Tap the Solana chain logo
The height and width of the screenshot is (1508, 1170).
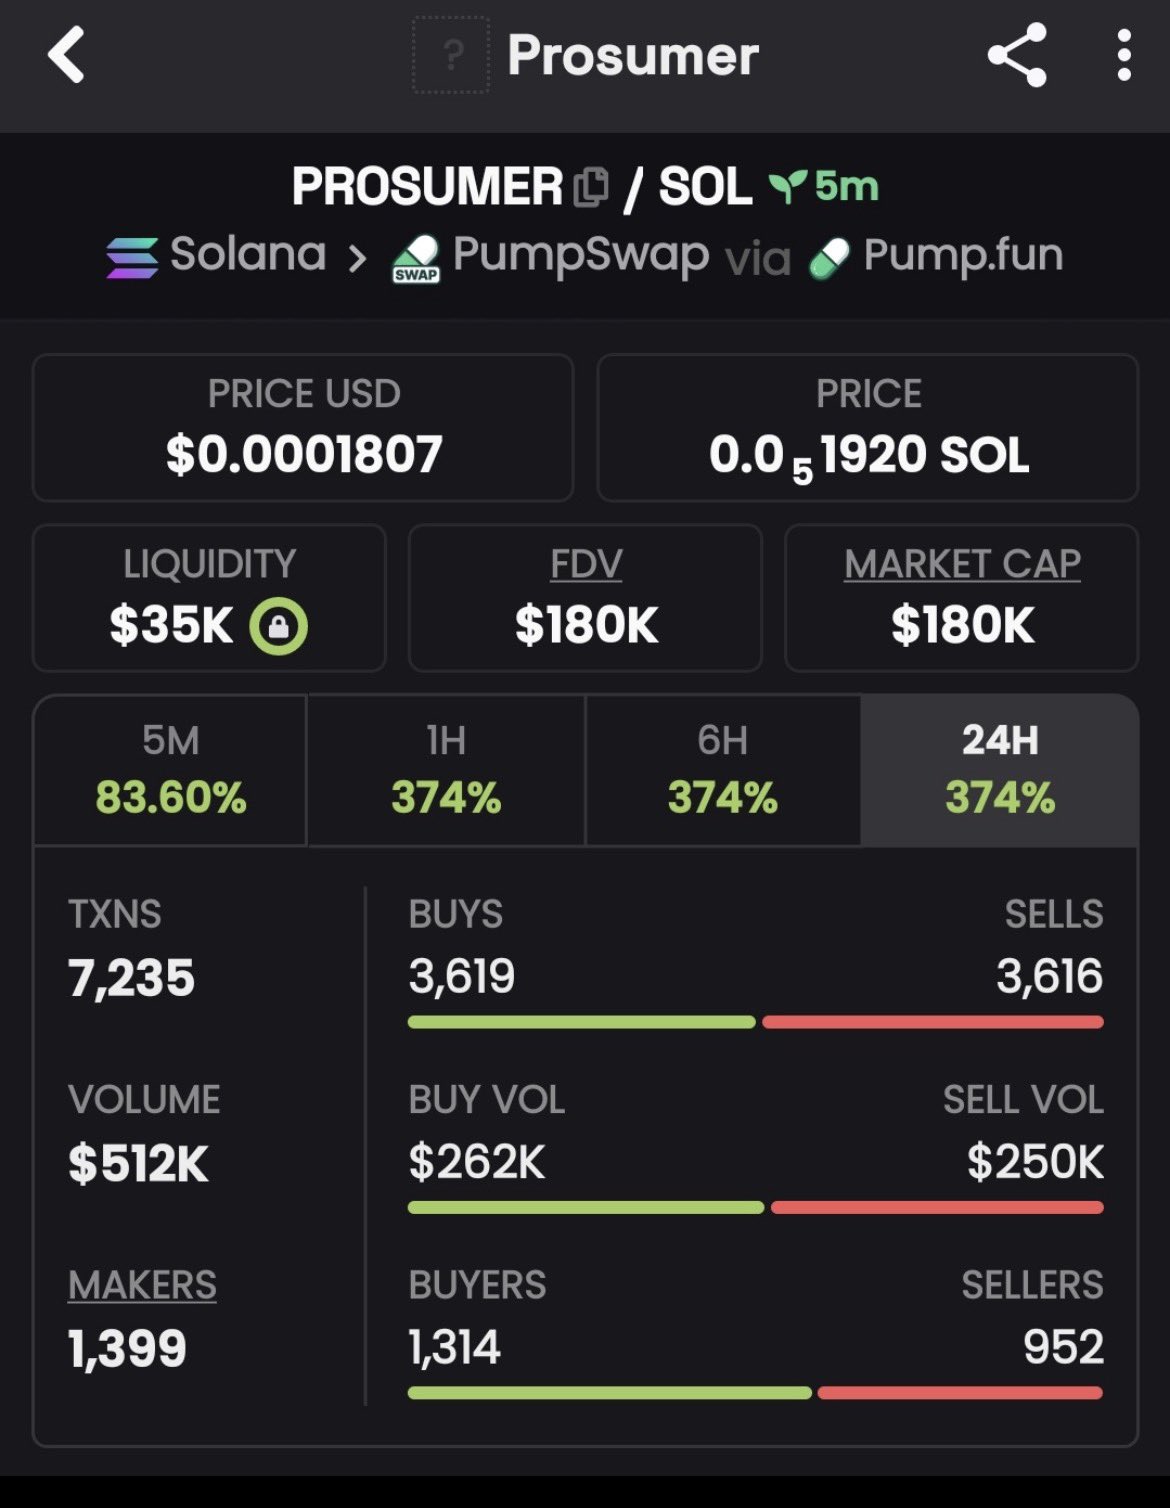pyautogui.click(x=132, y=257)
